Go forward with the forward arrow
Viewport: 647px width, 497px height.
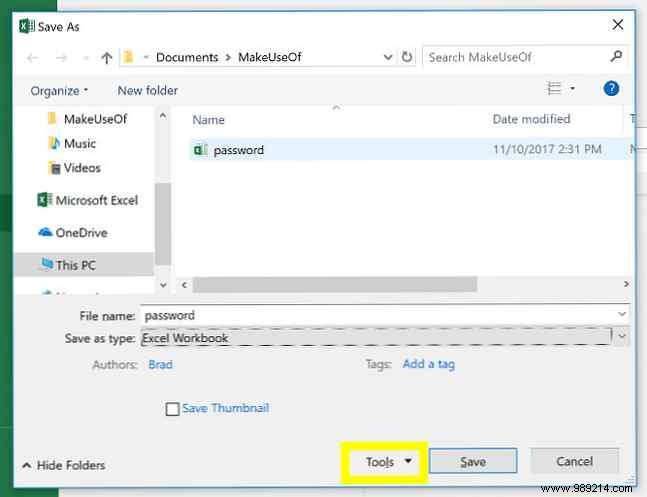point(61,57)
